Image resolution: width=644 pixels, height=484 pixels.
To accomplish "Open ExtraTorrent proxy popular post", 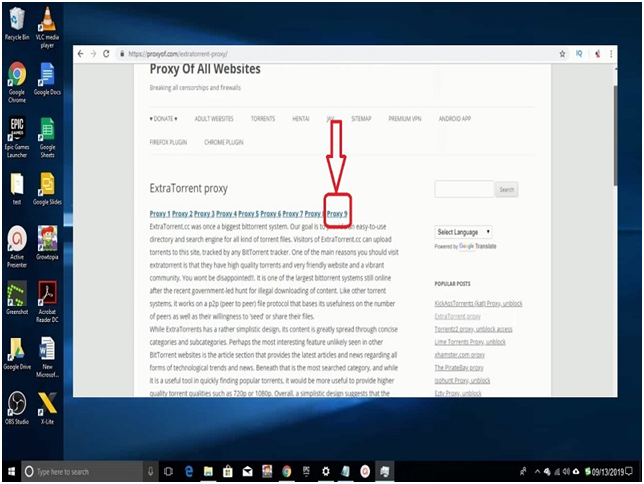I will pos(458,316).
